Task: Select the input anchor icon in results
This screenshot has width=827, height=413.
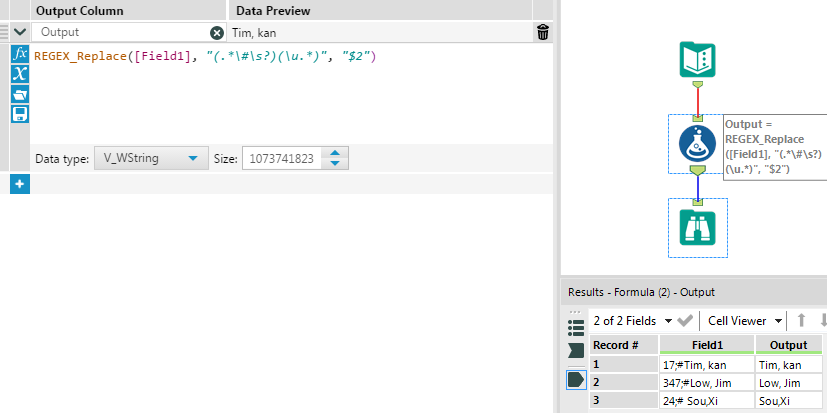Action: click(575, 351)
